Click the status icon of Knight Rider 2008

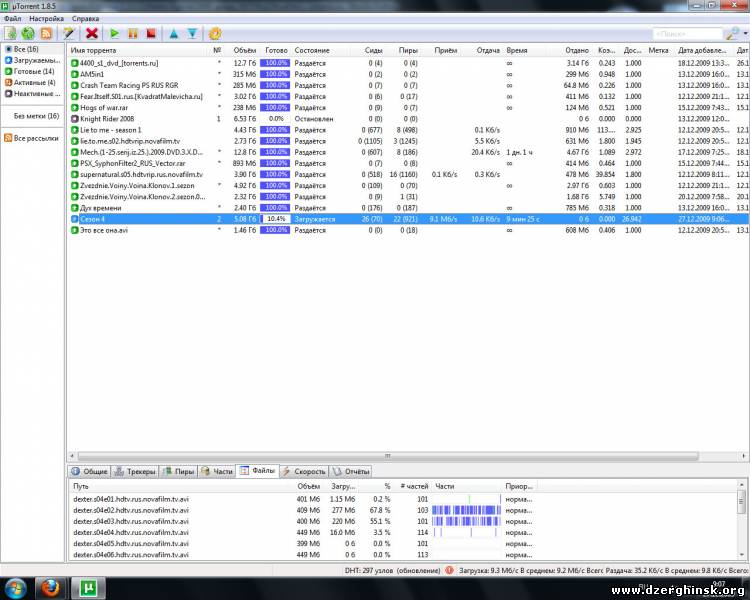[75, 119]
